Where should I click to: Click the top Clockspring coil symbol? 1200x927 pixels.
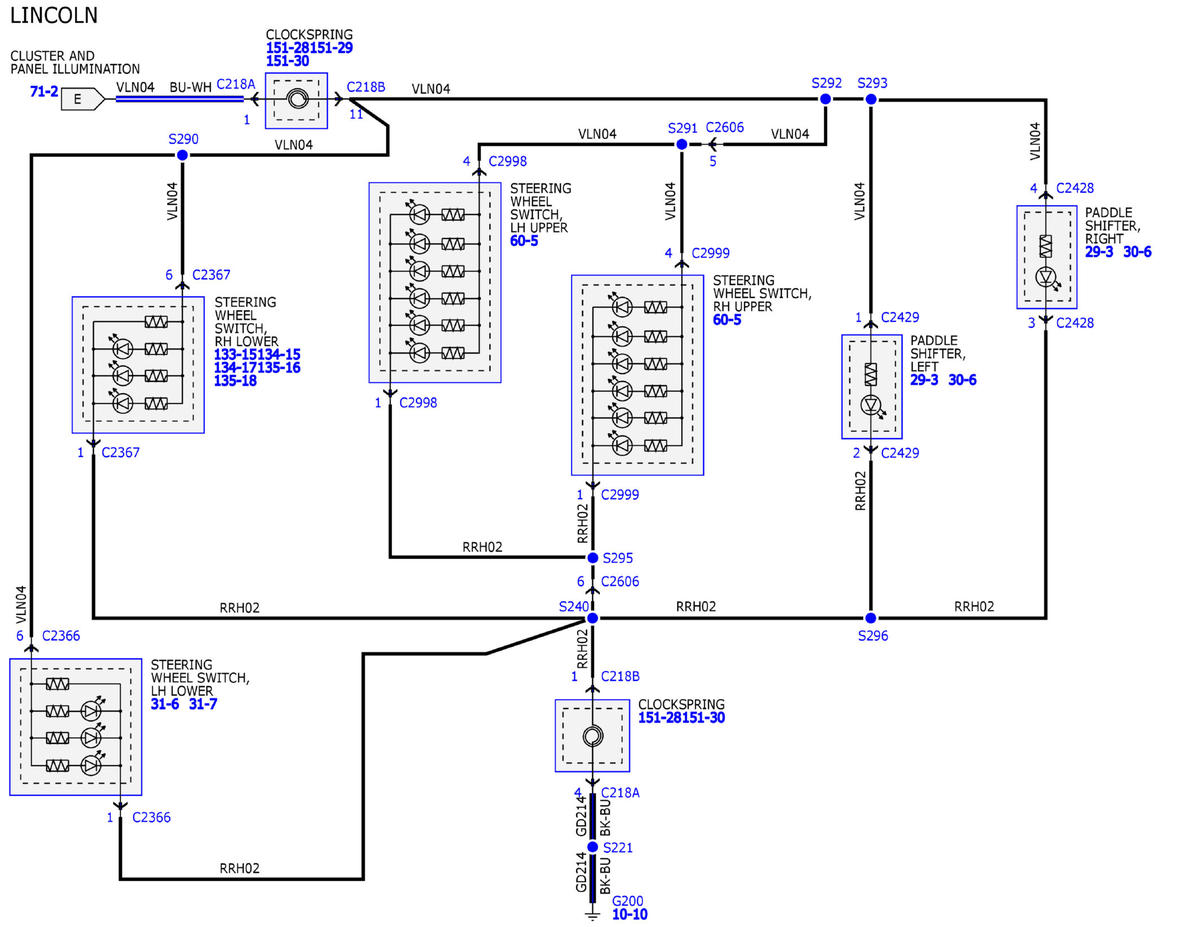(297, 100)
